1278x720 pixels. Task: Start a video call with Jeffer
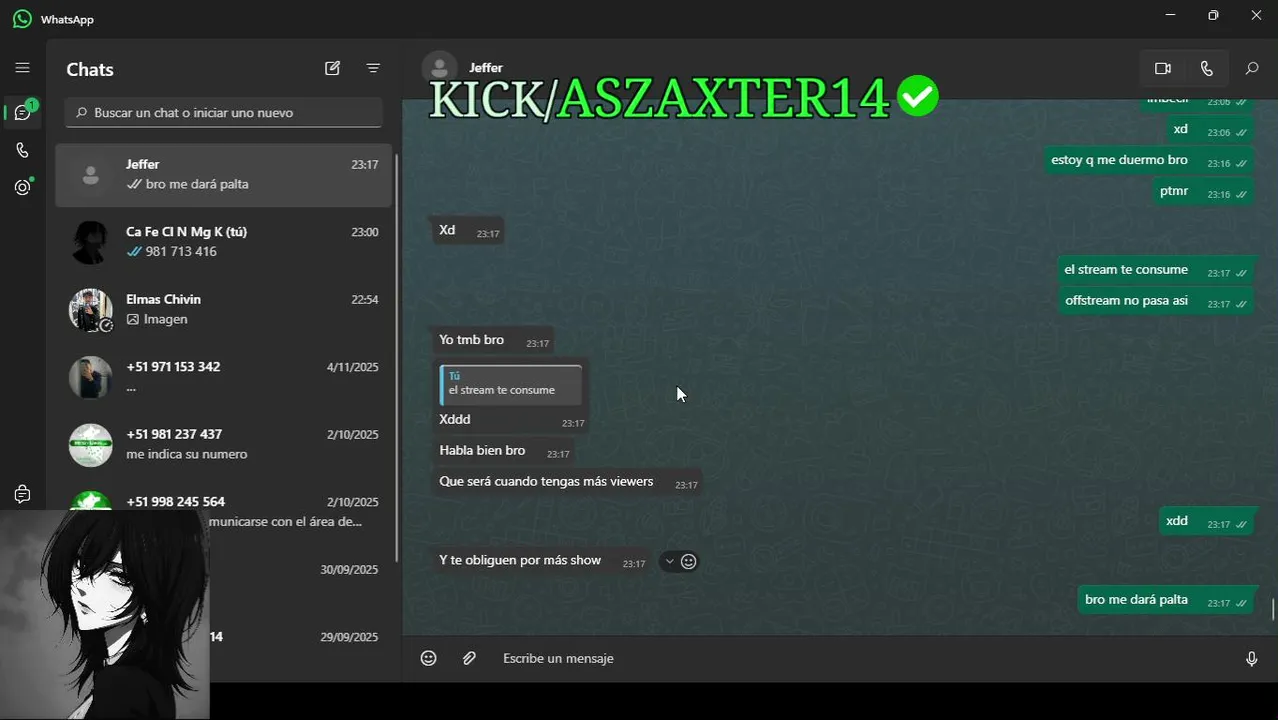click(1162, 68)
